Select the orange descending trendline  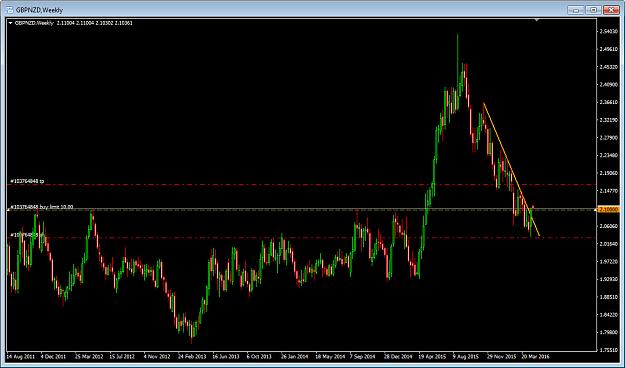pos(511,169)
